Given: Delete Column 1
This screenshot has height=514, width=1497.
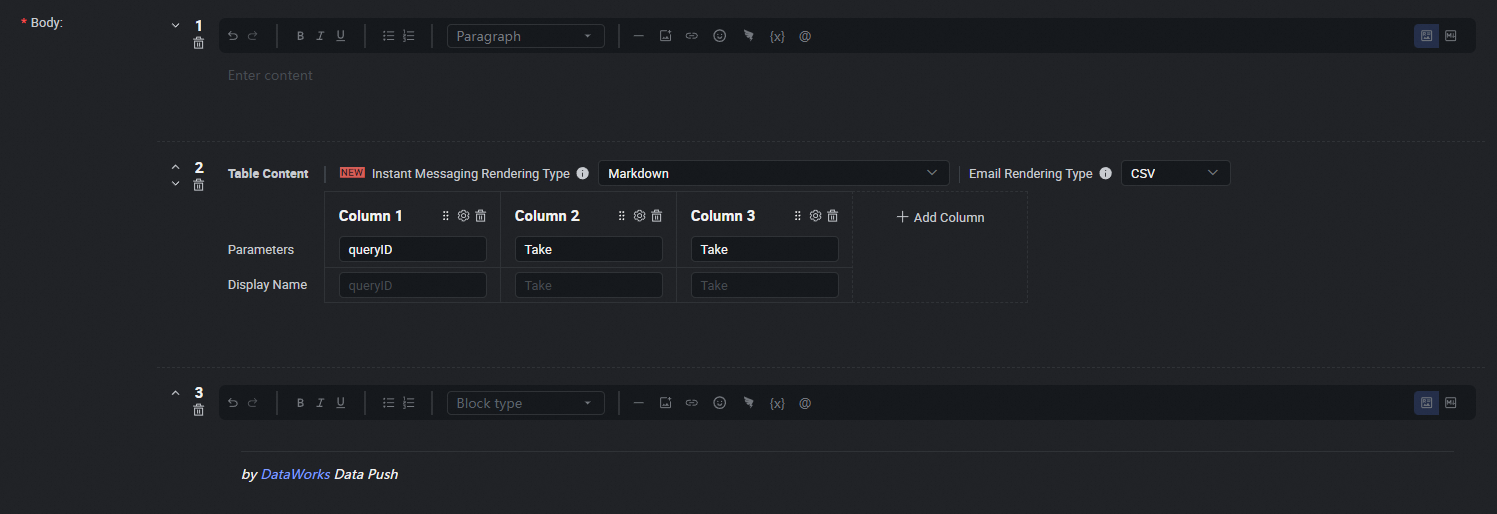Looking at the screenshot, I should point(480,216).
